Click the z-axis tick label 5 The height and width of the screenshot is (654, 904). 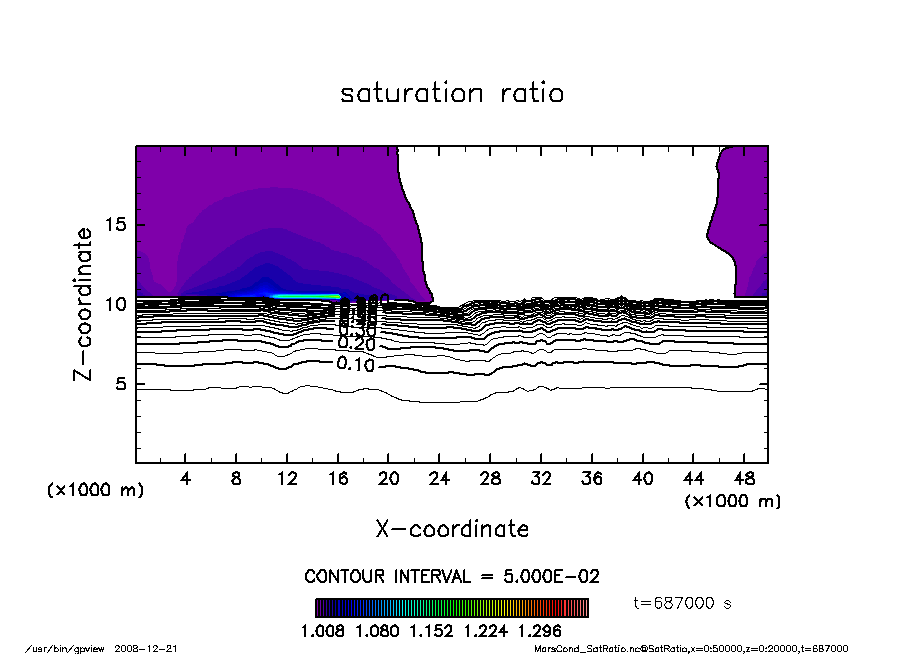[119, 384]
